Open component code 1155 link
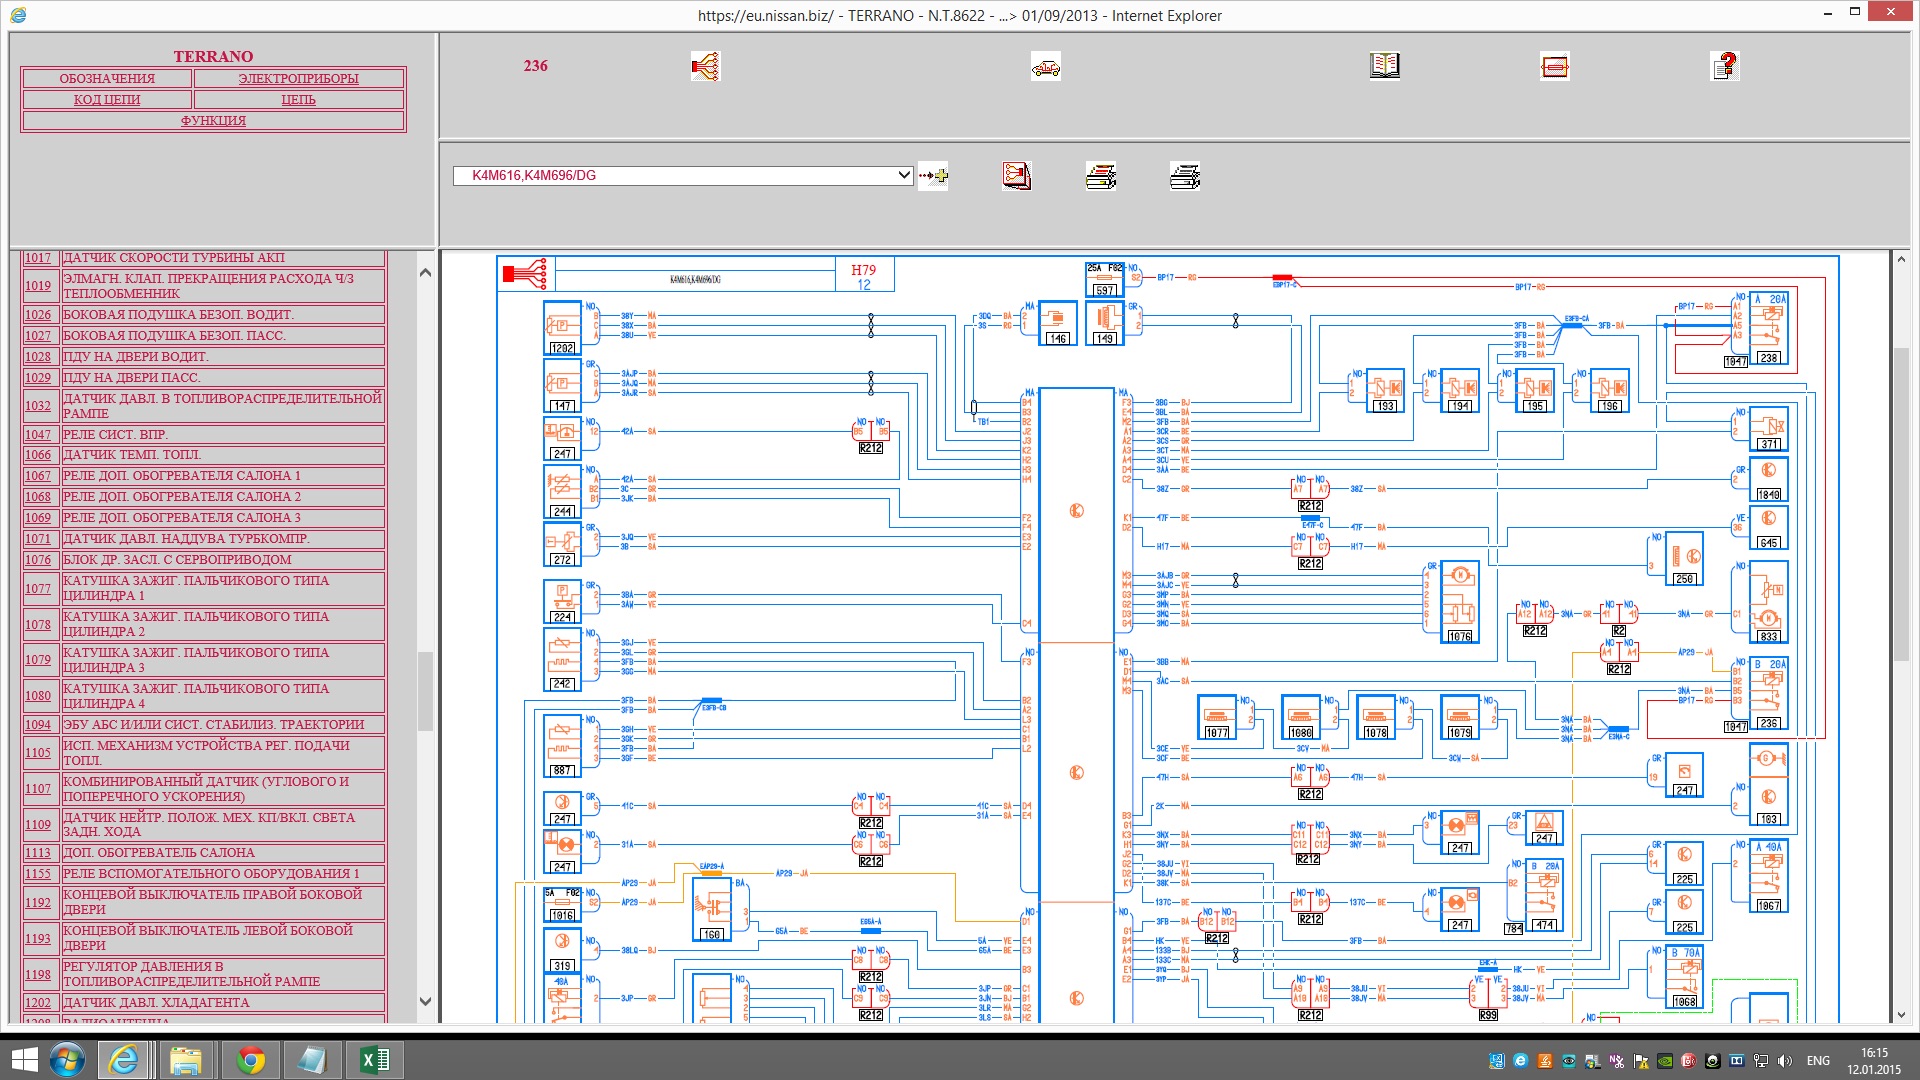Screen dimensions: 1920x1080 (38, 874)
